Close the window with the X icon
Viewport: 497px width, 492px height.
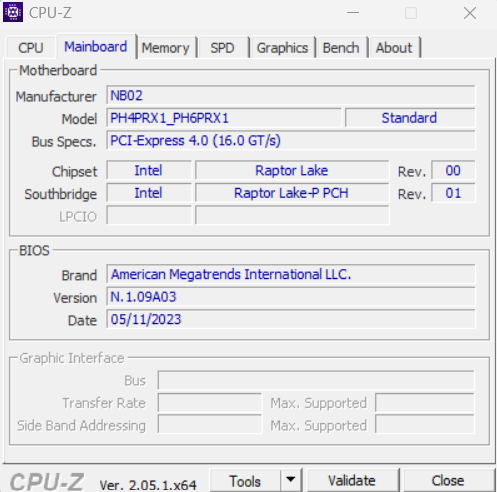[x=470, y=13]
